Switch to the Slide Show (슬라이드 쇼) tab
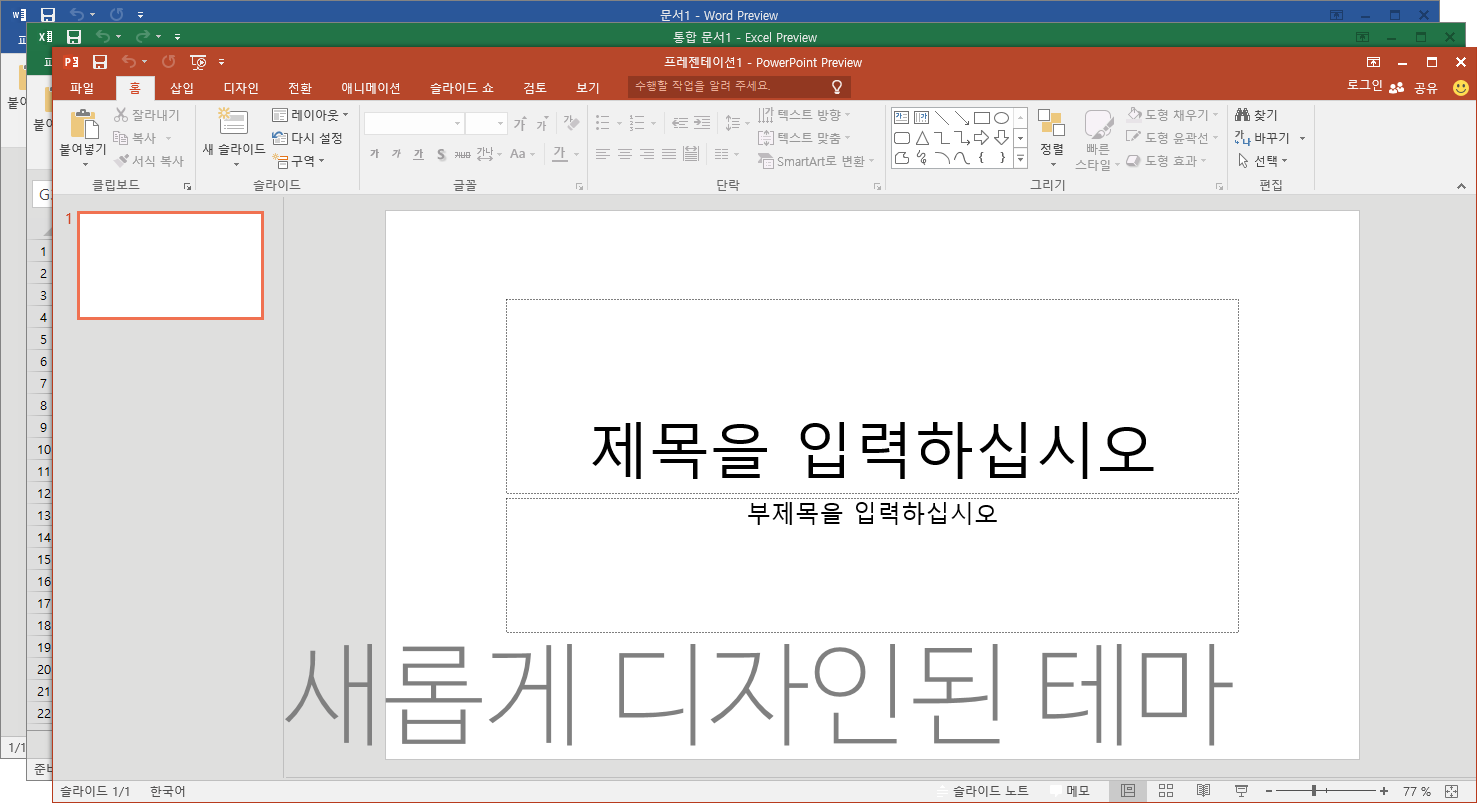 [x=462, y=88]
